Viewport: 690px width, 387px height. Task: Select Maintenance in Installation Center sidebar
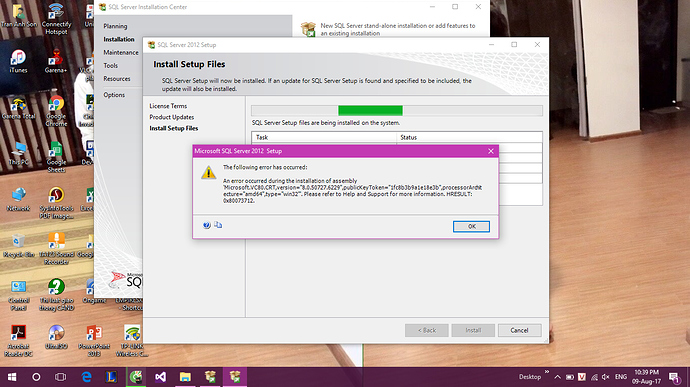[121, 52]
